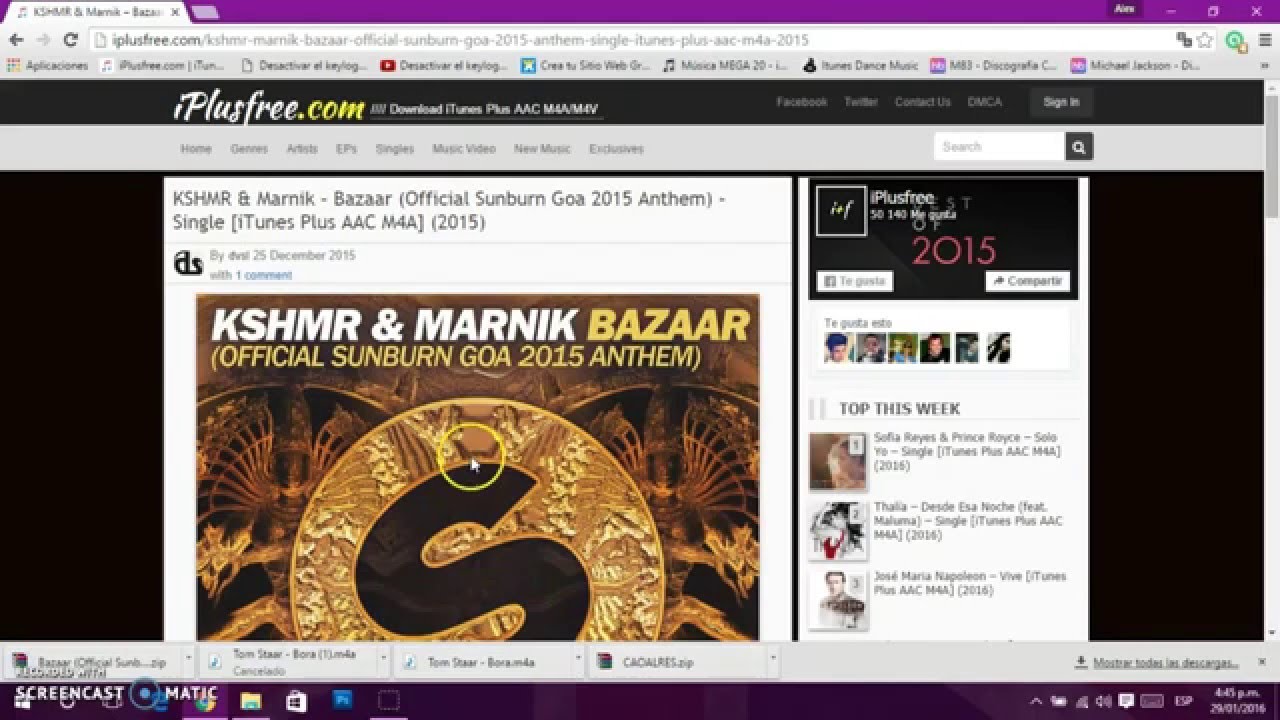Viewport: 1280px width, 720px height.
Task: Open the Music Video menu item
Action: (464, 148)
